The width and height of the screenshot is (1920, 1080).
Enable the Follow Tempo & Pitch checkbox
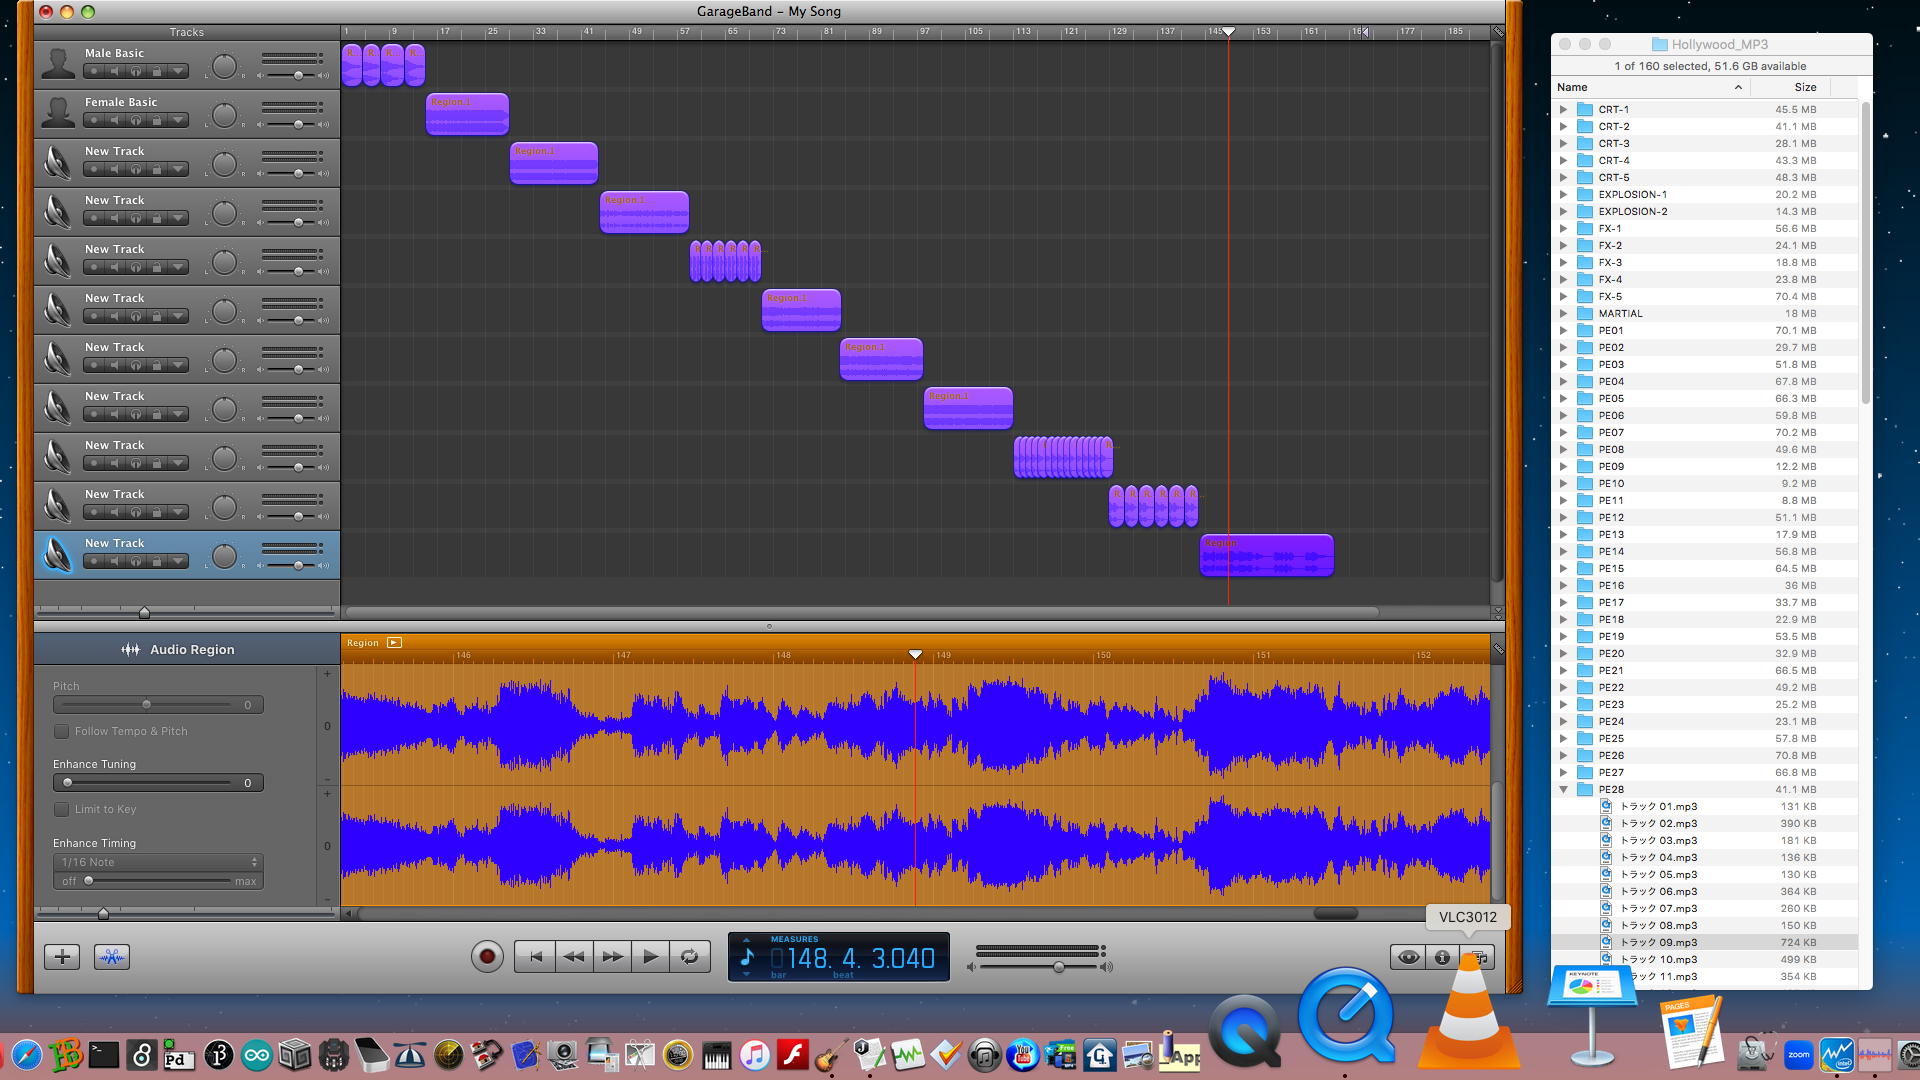tap(62, 731)
